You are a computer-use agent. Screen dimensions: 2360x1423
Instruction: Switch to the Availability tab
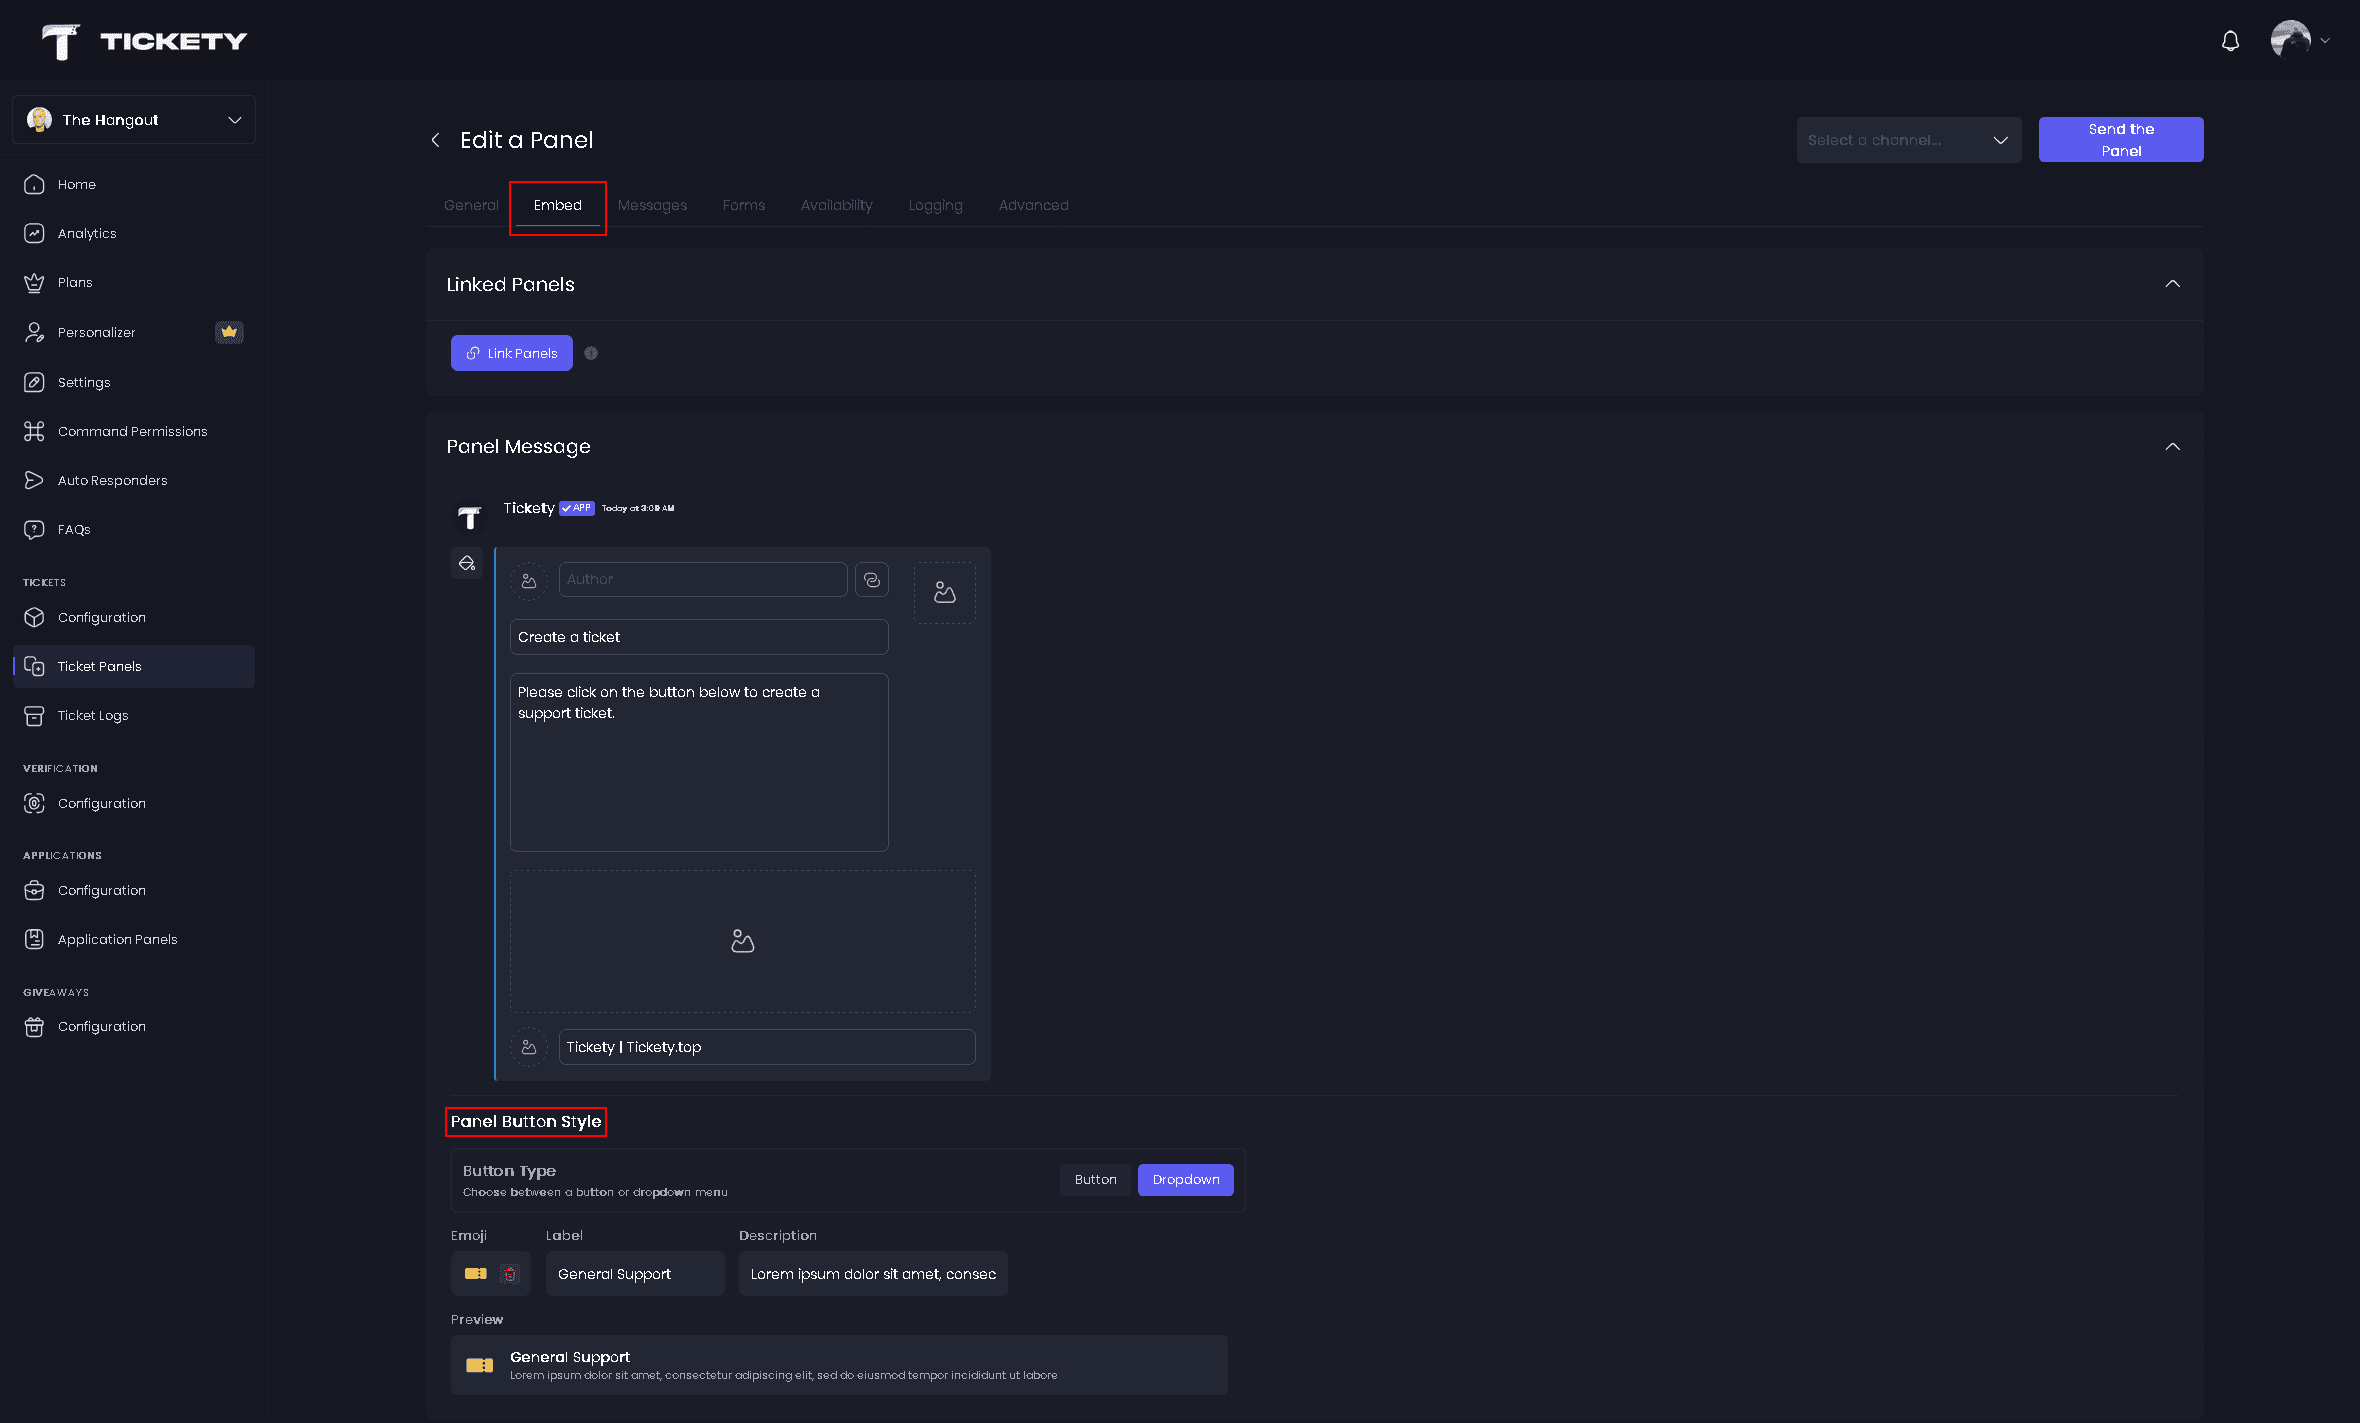(837, 205)
